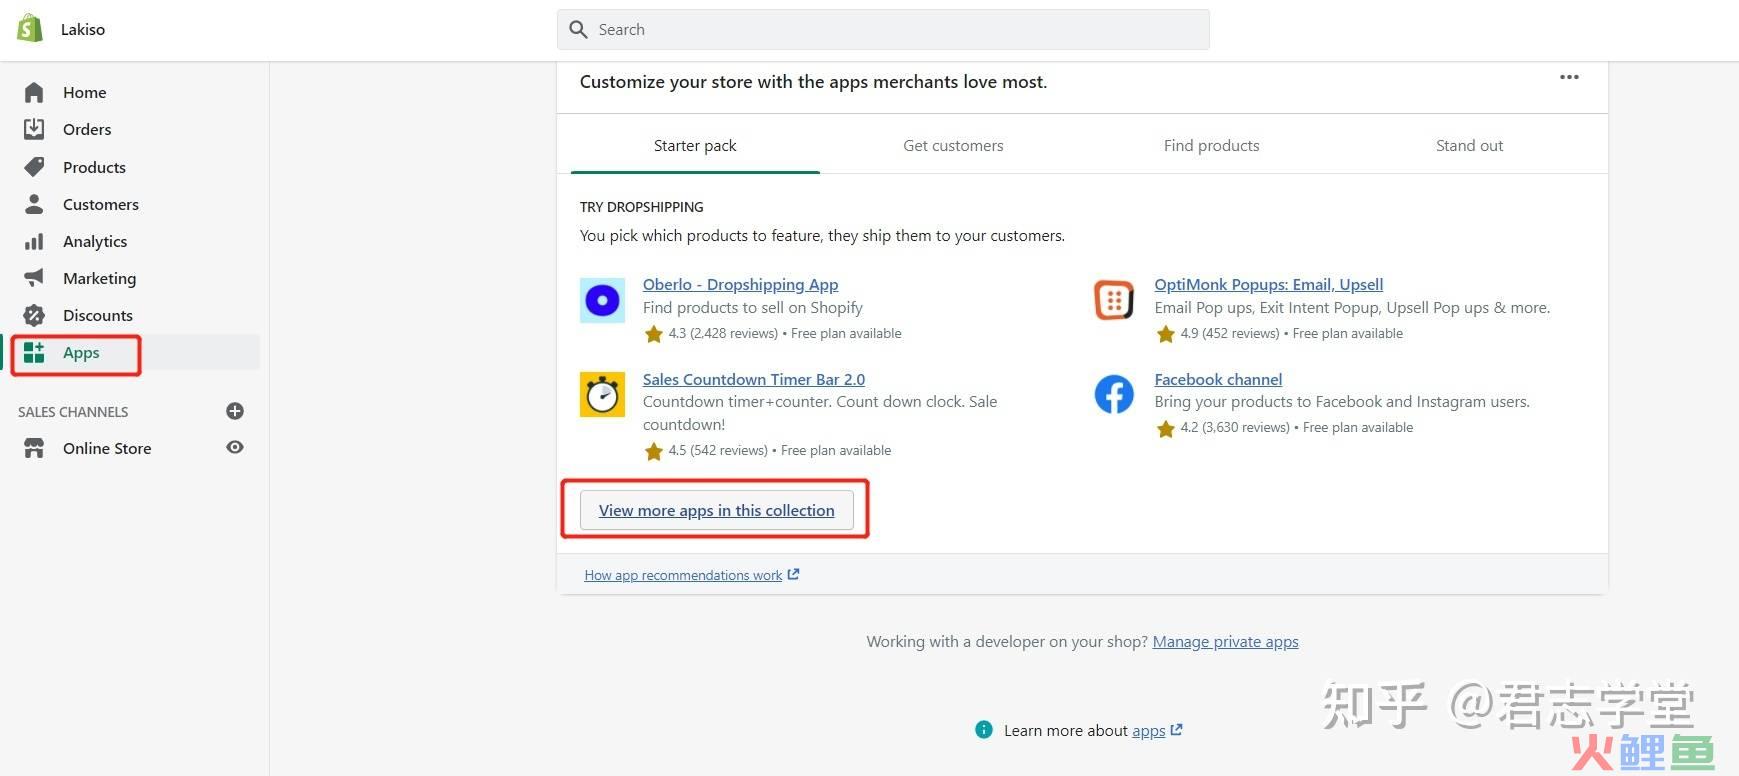The width and height of the screenshot is (1739, 776).
Task: Click View more apps in this collection
Action: 716,510
